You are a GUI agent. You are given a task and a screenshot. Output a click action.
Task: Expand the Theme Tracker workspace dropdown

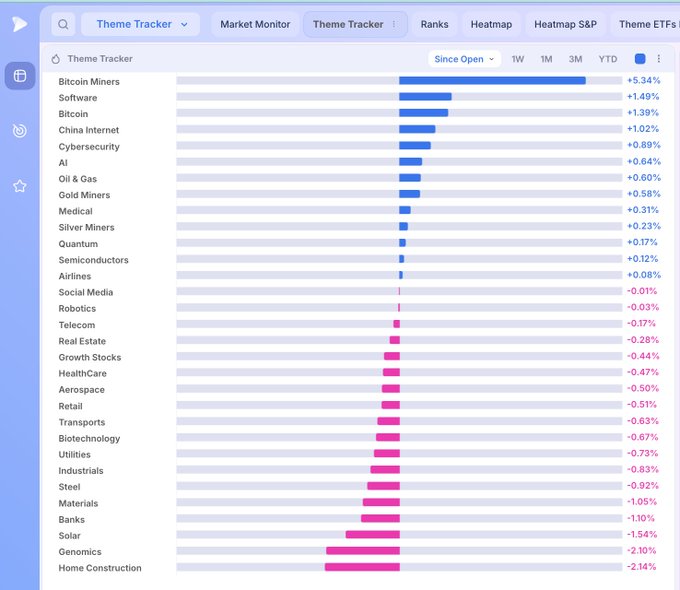(x=141, y=24)
